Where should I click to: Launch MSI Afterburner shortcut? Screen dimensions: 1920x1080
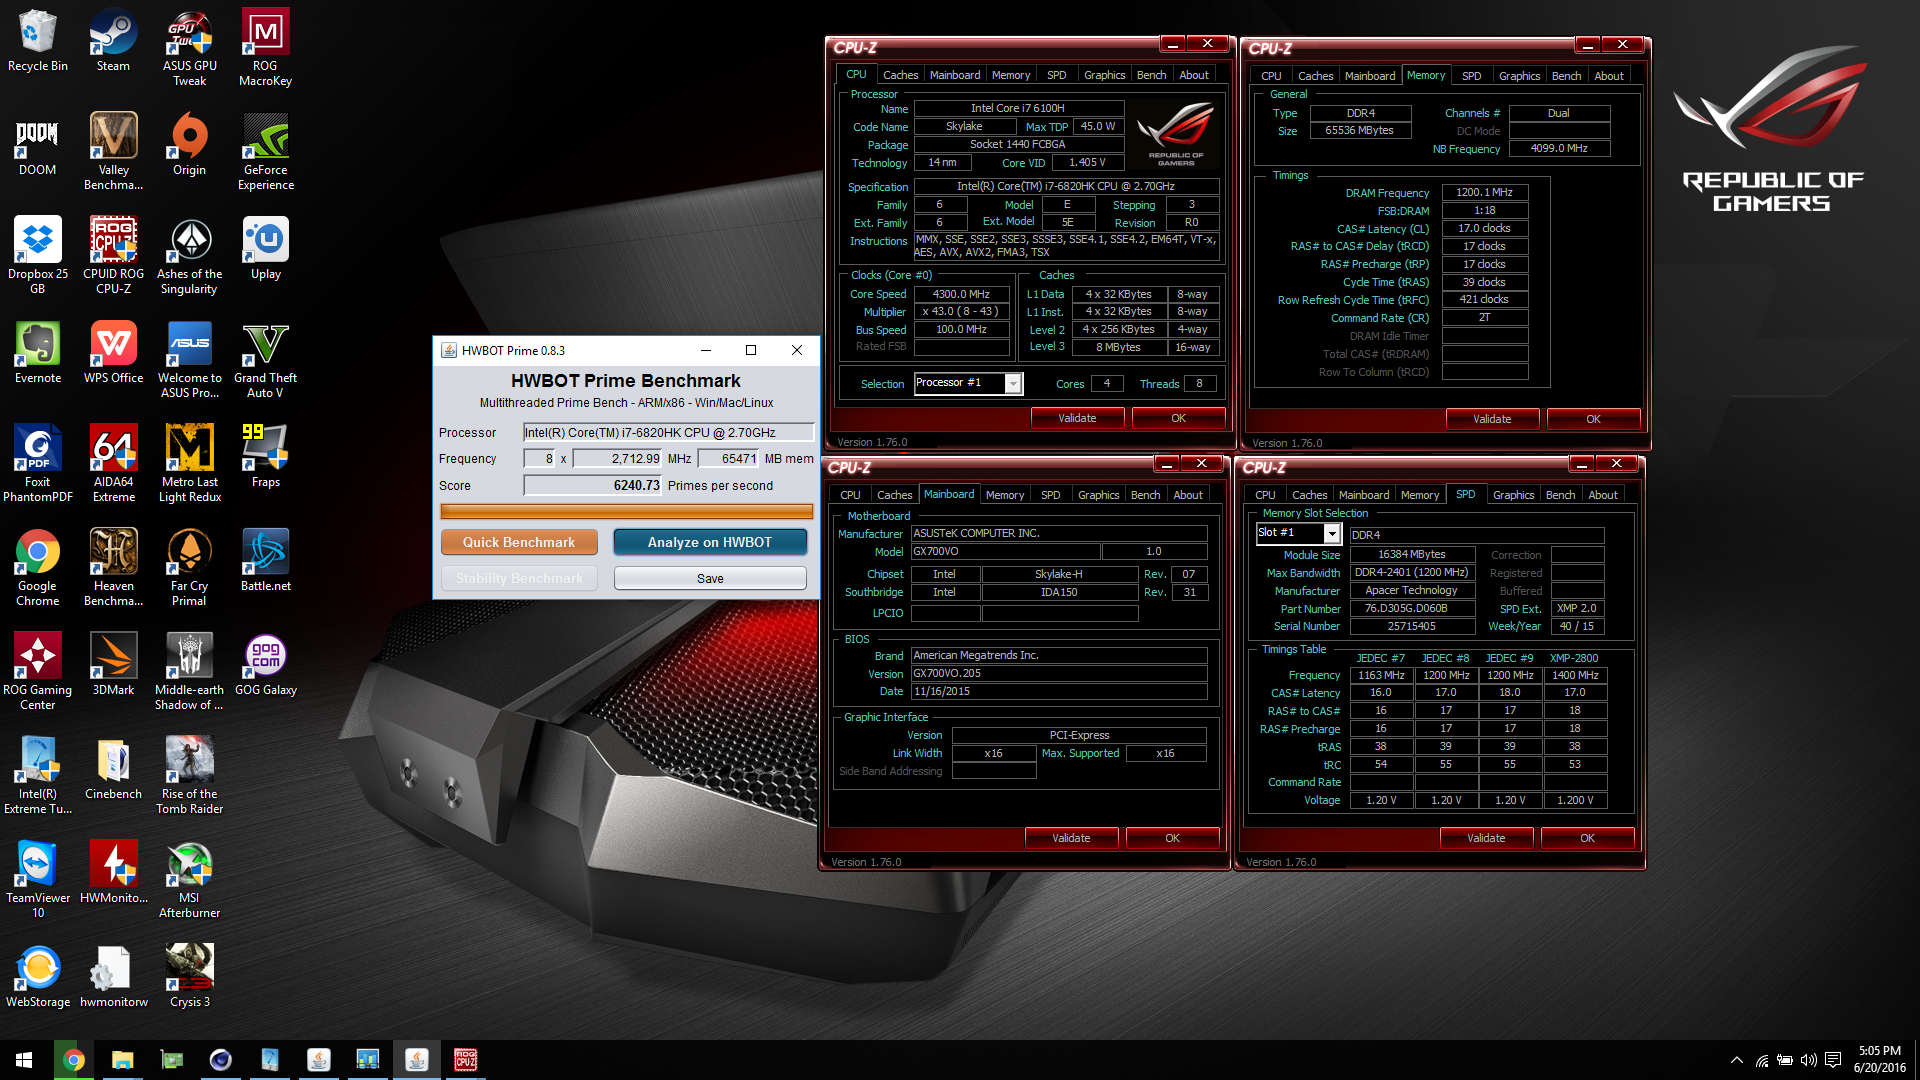pyautogui.click(x=189, y=879)
